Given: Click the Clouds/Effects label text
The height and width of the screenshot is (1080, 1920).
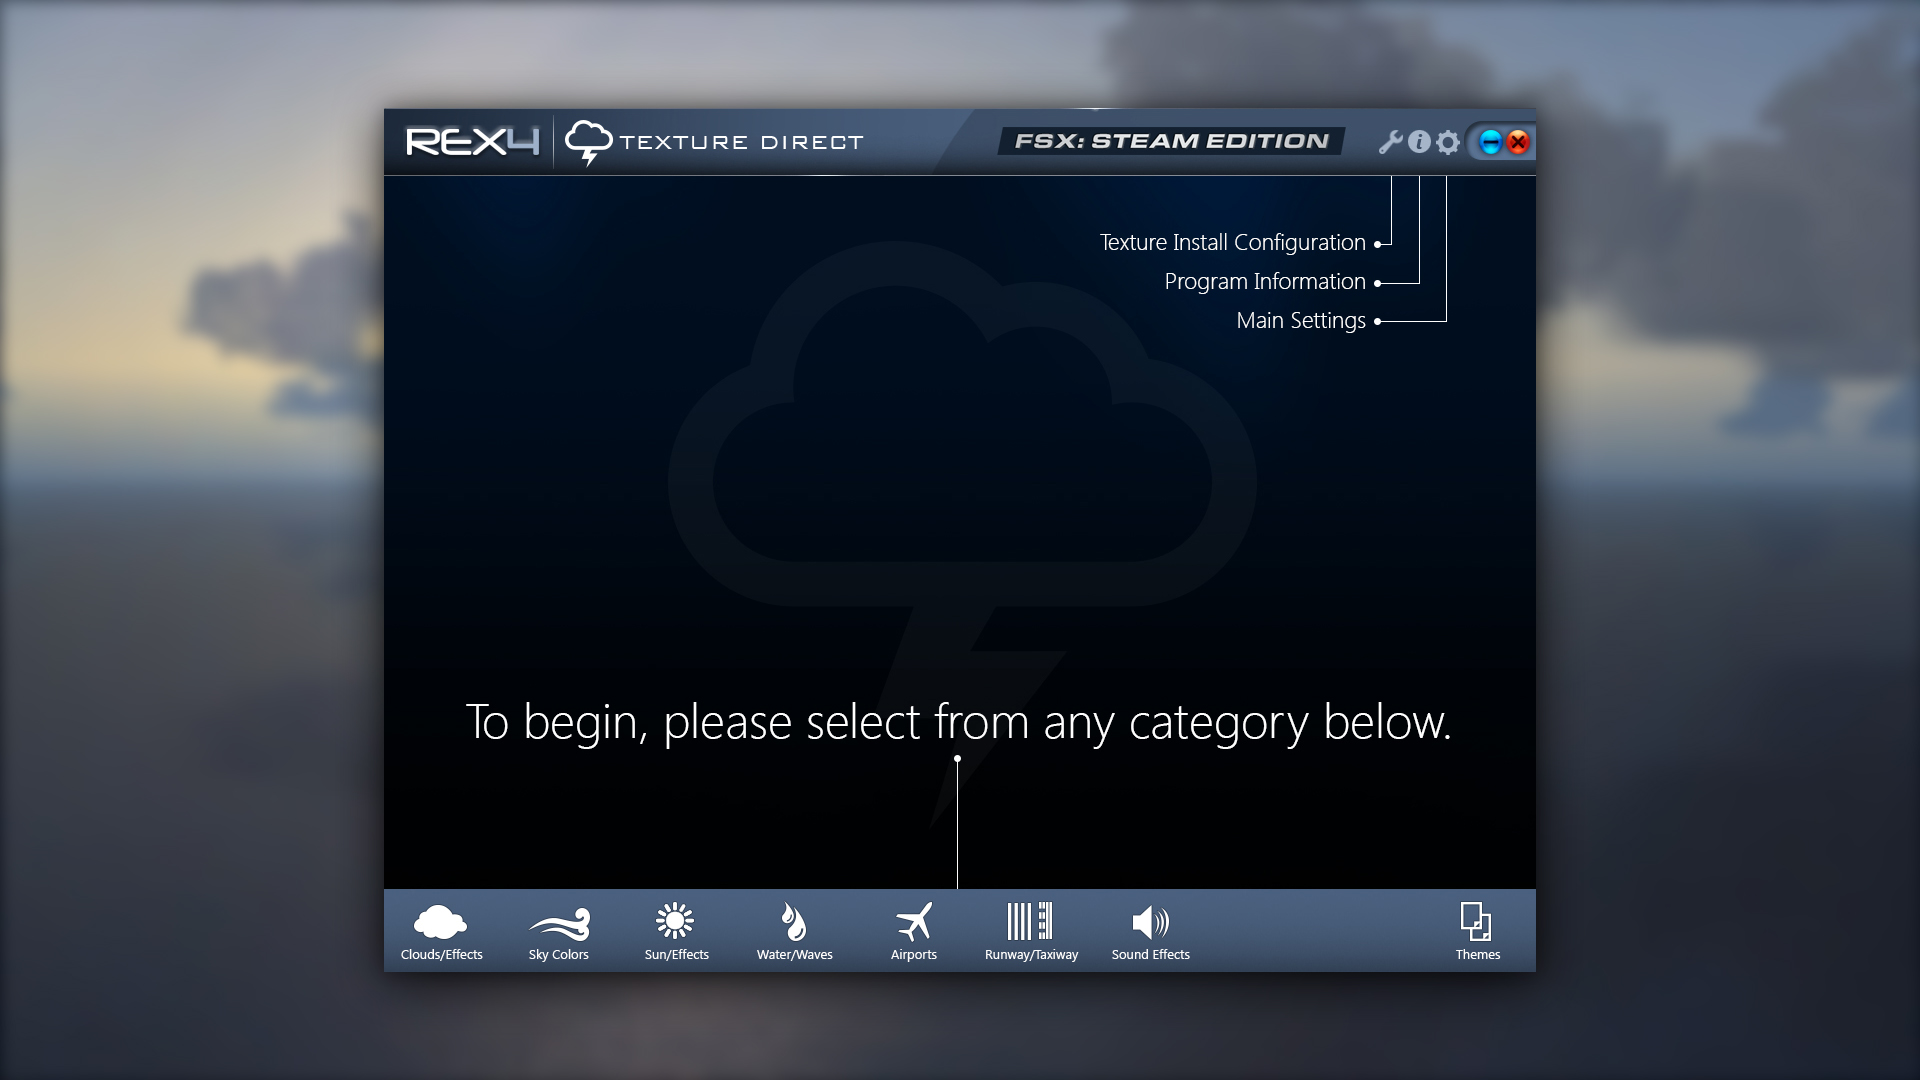Looking at the screenshot, I should click(x=441, y=955).
